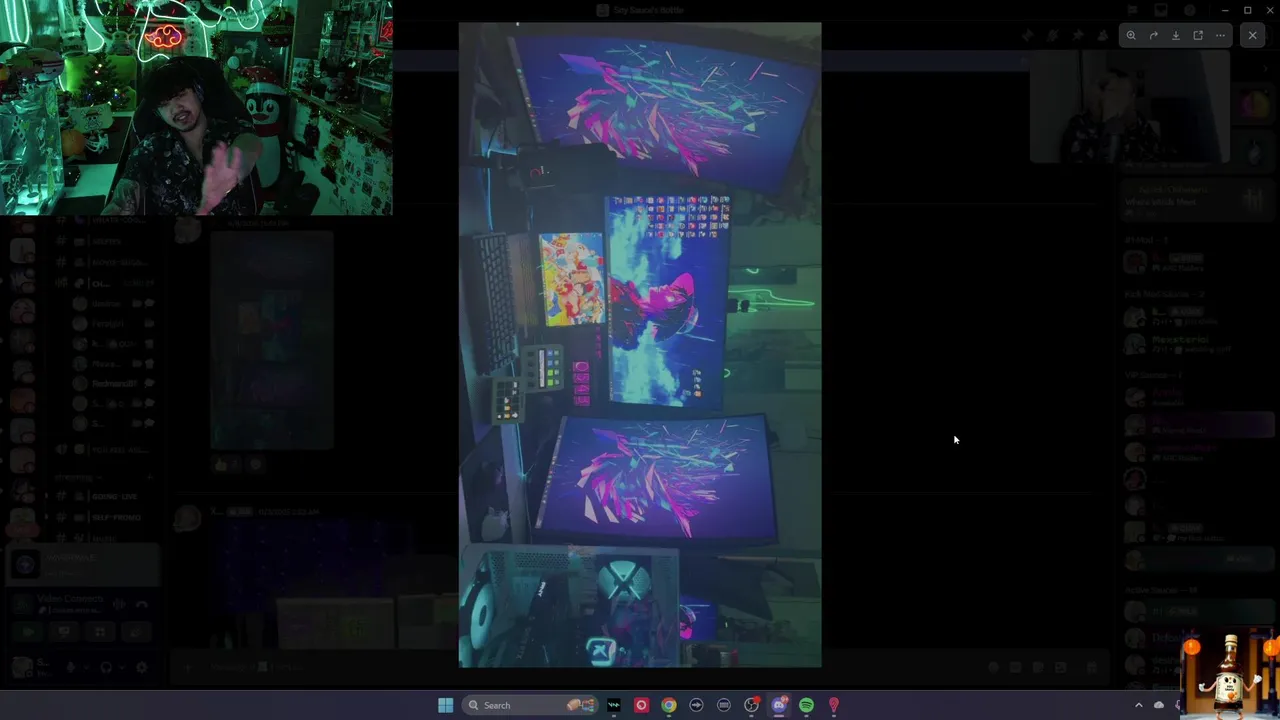Open the green waveform app in taskbar

pyautogui.click(x=614, y=705)
